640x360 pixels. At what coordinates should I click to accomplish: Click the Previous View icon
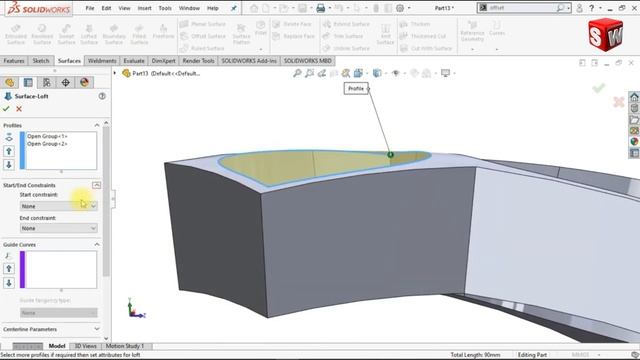pyautogui.click(x=322, y=73)
